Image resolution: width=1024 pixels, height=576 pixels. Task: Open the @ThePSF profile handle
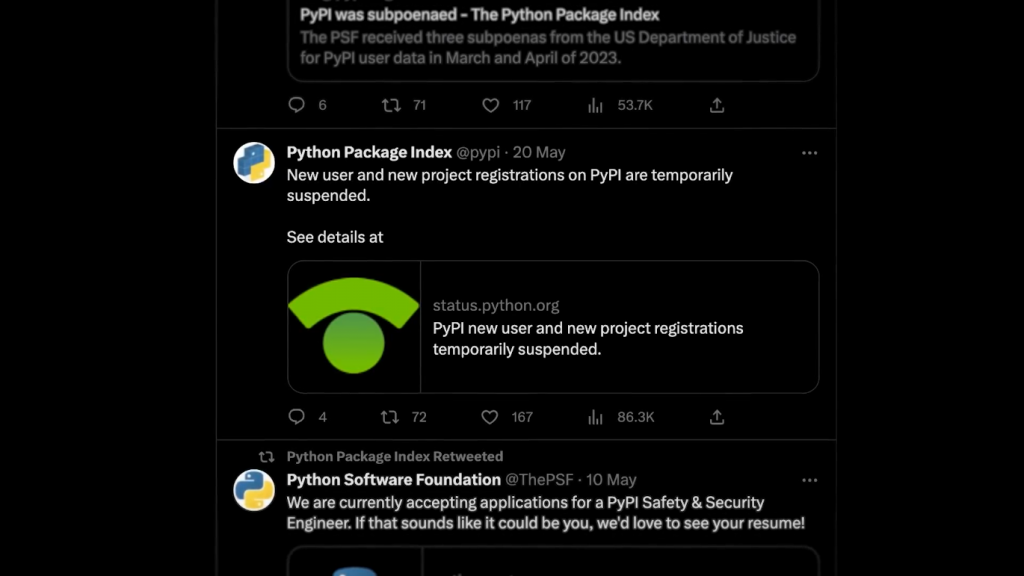[x=541, y=480]
